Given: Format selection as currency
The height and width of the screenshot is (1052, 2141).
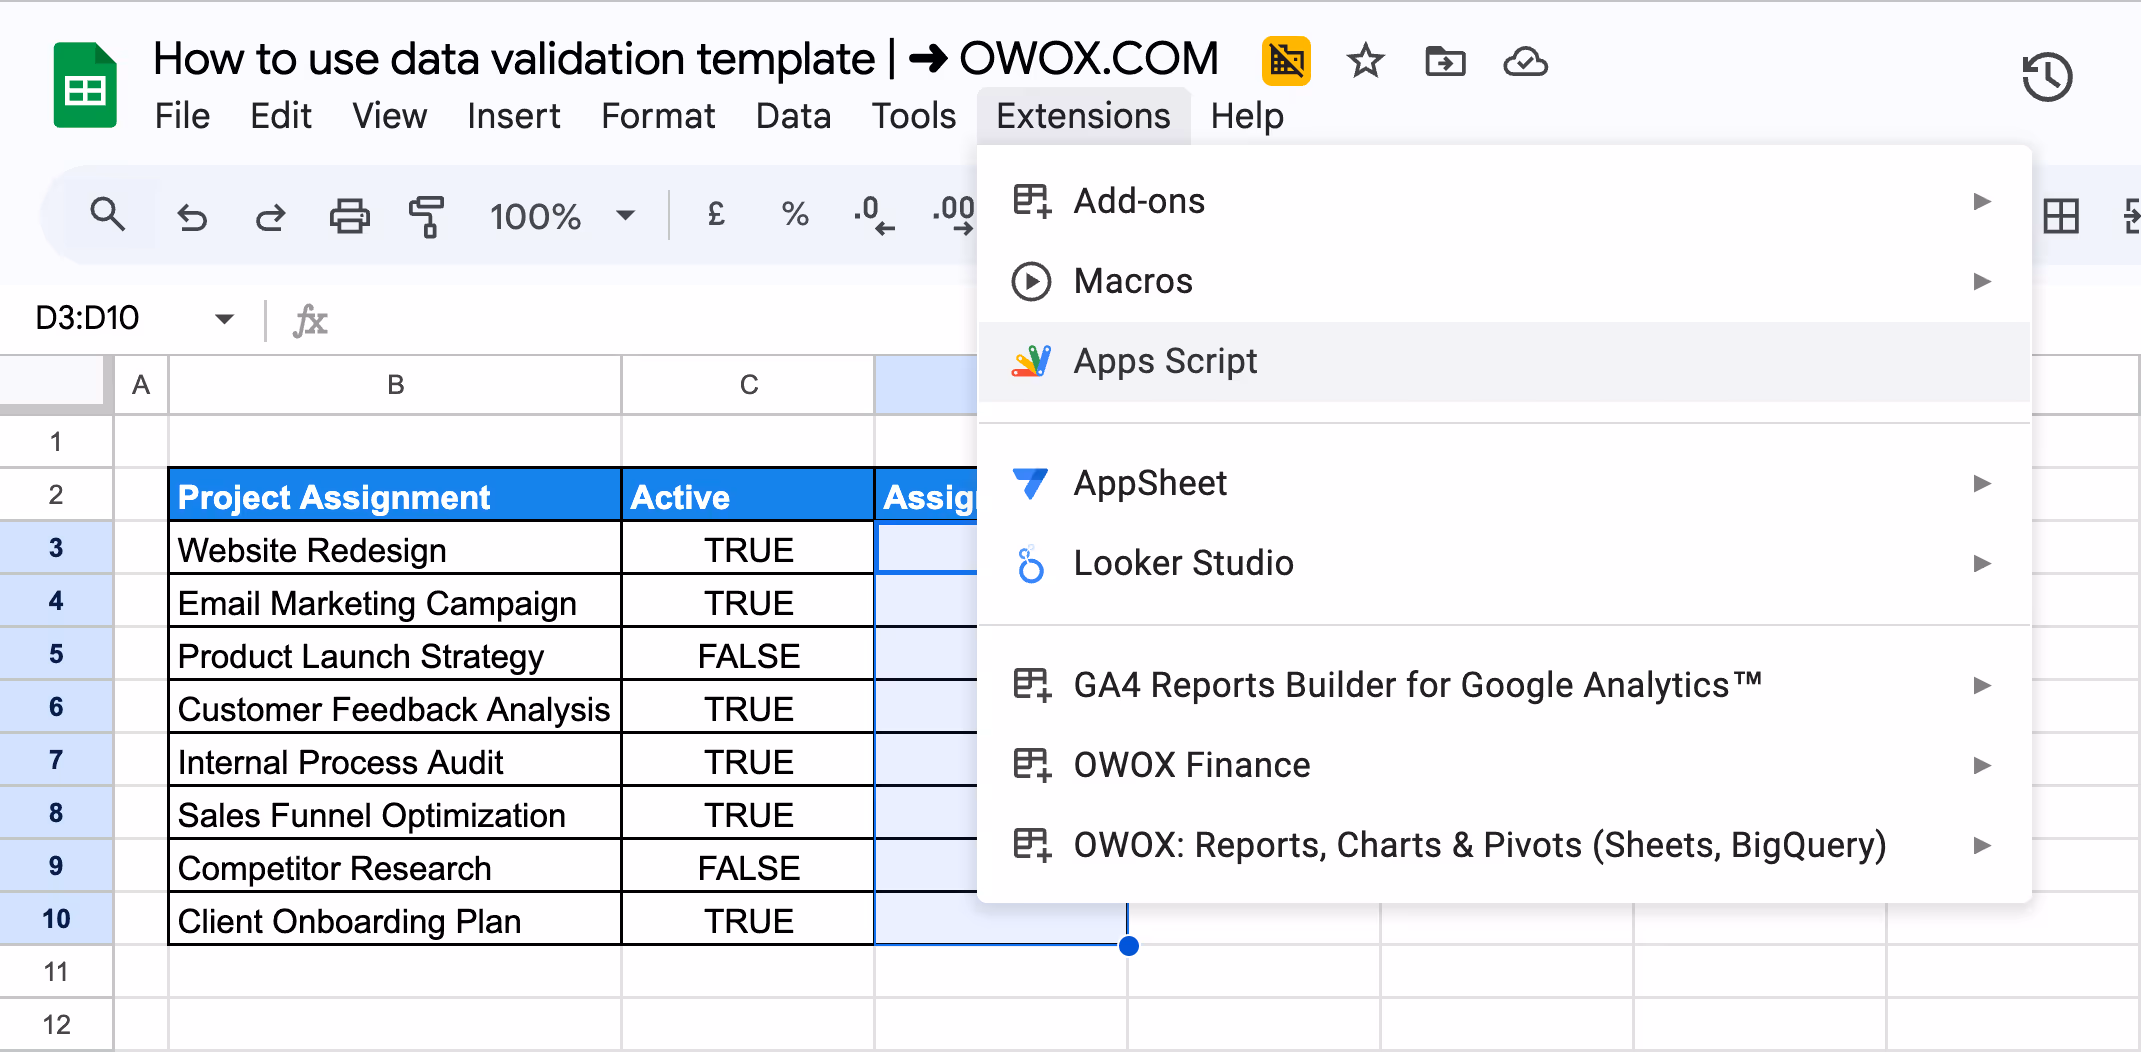Looking at the screenshot, I should [x=714, y=215].
